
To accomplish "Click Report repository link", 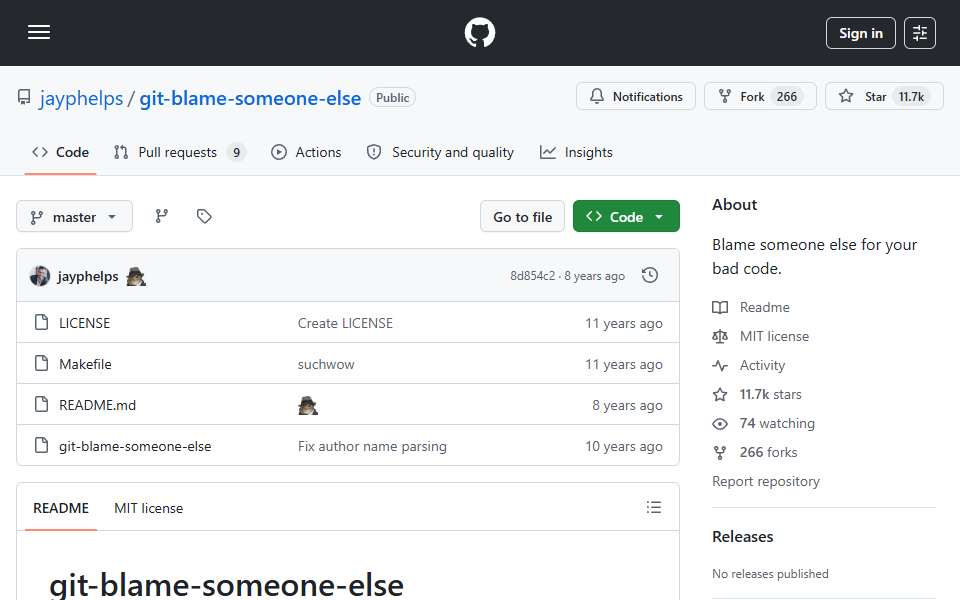I will (765, 481).
